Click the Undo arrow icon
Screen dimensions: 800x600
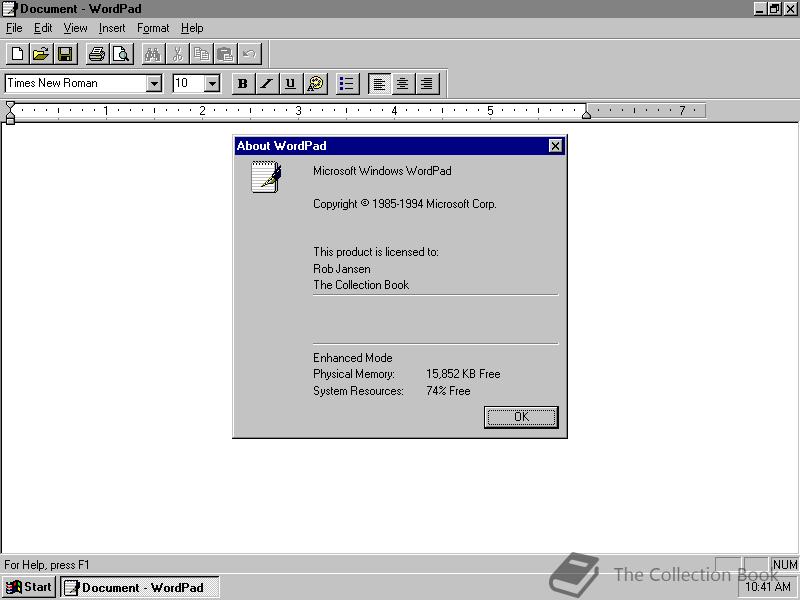[249, 54]
